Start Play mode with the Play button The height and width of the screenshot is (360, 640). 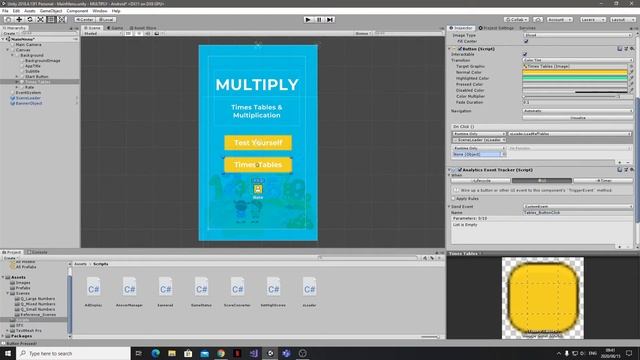click(308, 20)
